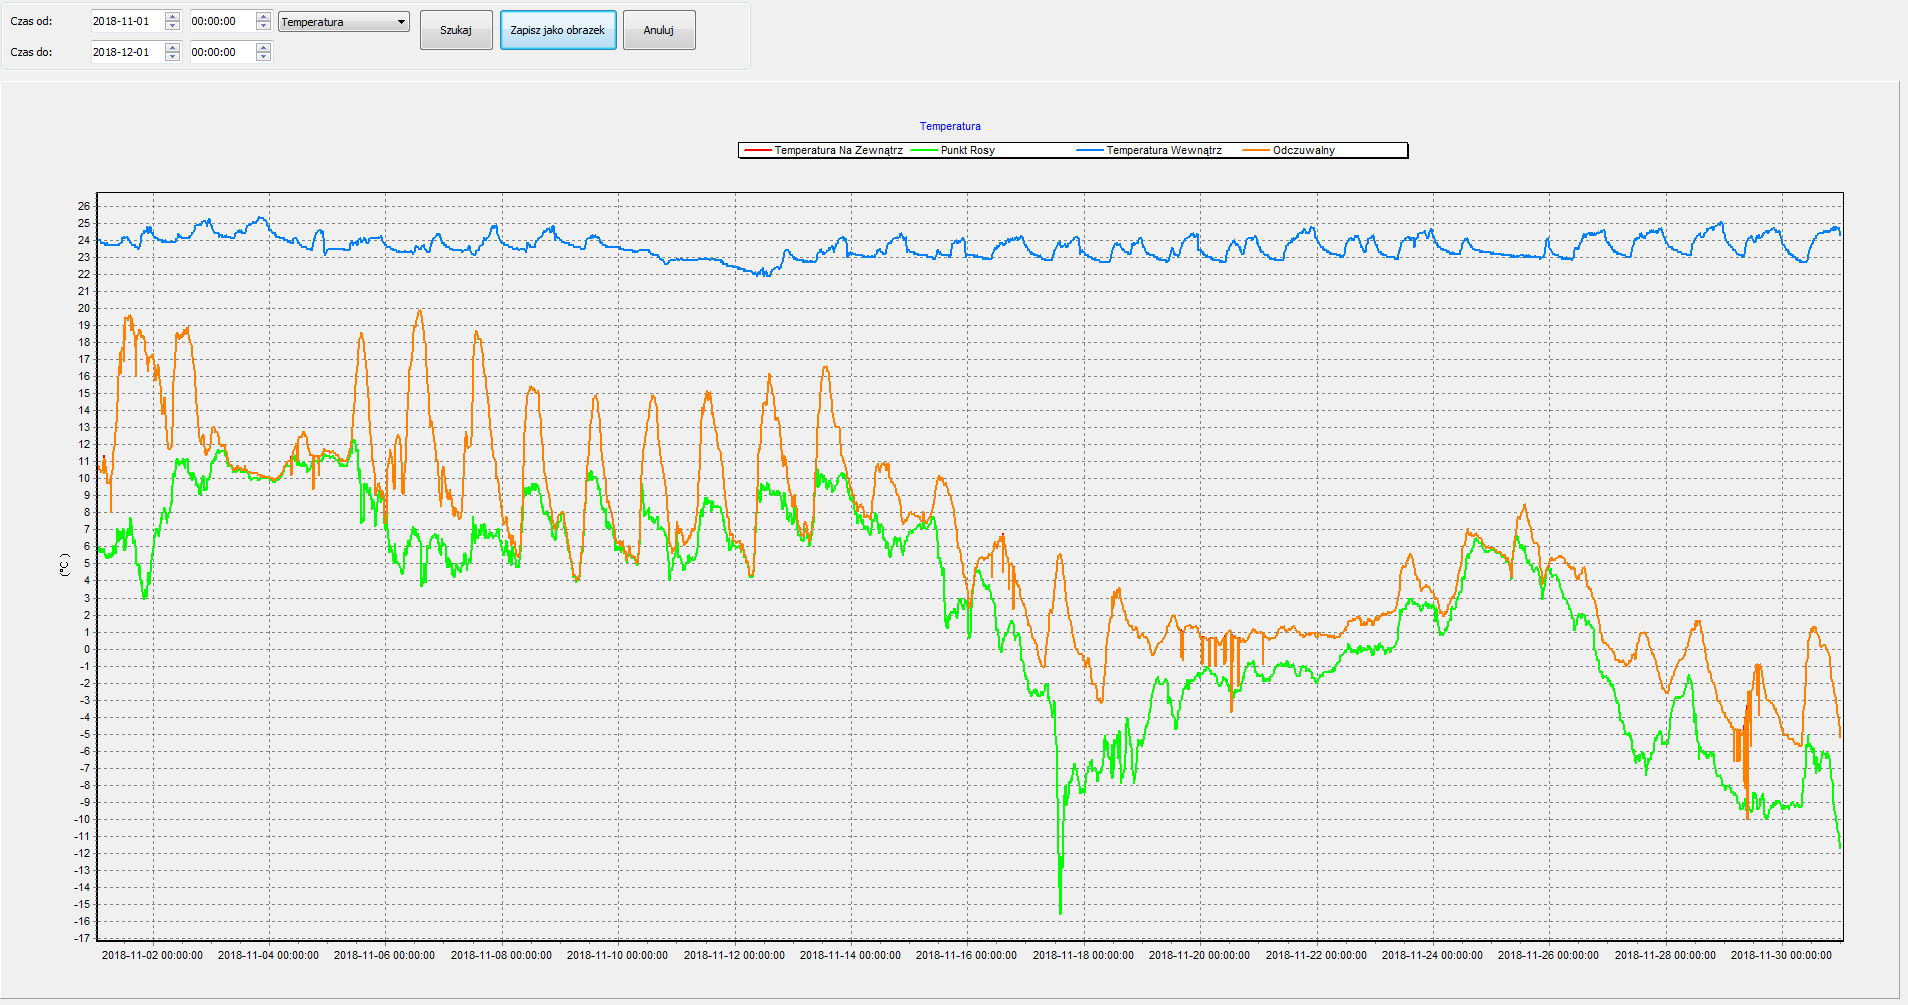The width and height of the screenshot is (1908, 1005).
Task: Click up arrow on Czas od time
Action: pyautogui.click(x=263, y=17)
